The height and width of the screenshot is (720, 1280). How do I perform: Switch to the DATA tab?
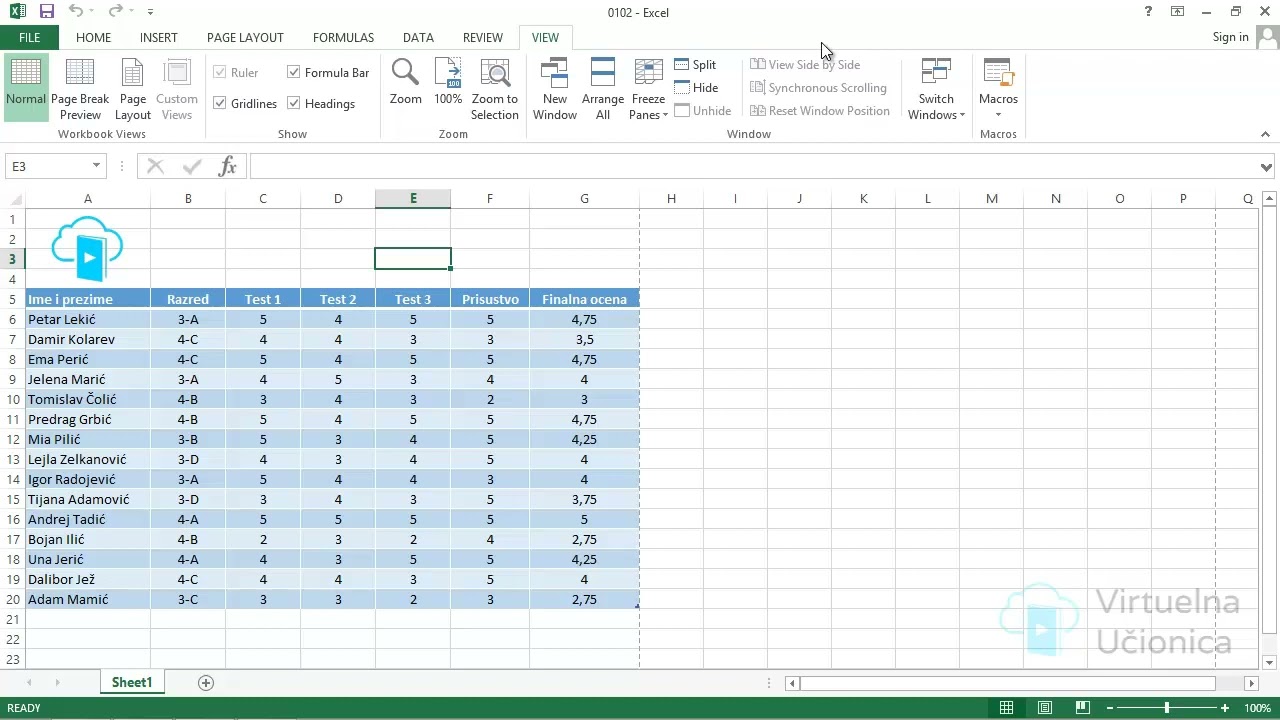coord(418,37)
